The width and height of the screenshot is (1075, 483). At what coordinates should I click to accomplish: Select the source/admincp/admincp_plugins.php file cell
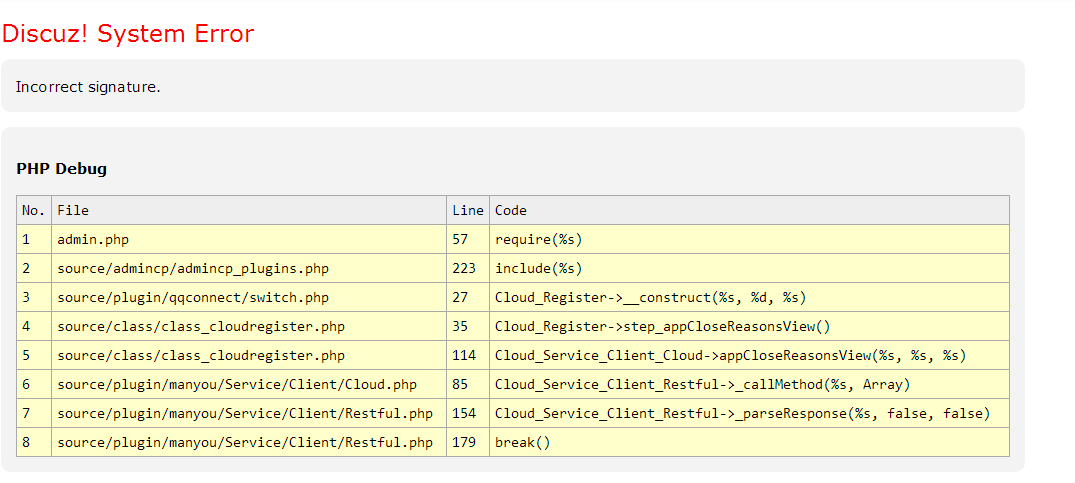pos(193,268)
